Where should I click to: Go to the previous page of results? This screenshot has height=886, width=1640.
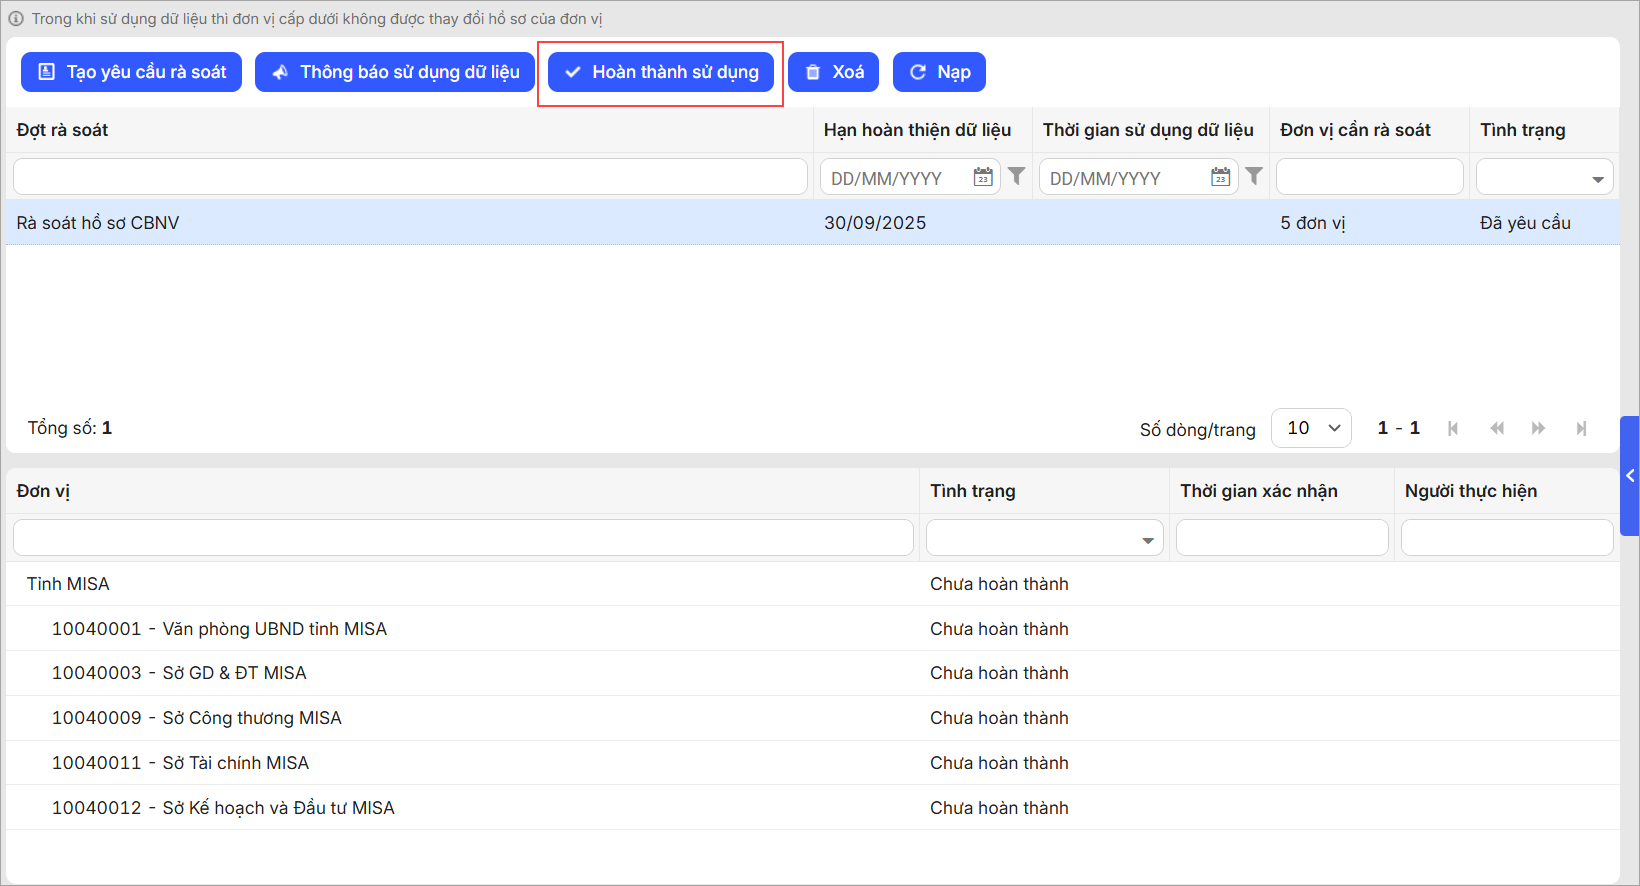(1496, 428)
